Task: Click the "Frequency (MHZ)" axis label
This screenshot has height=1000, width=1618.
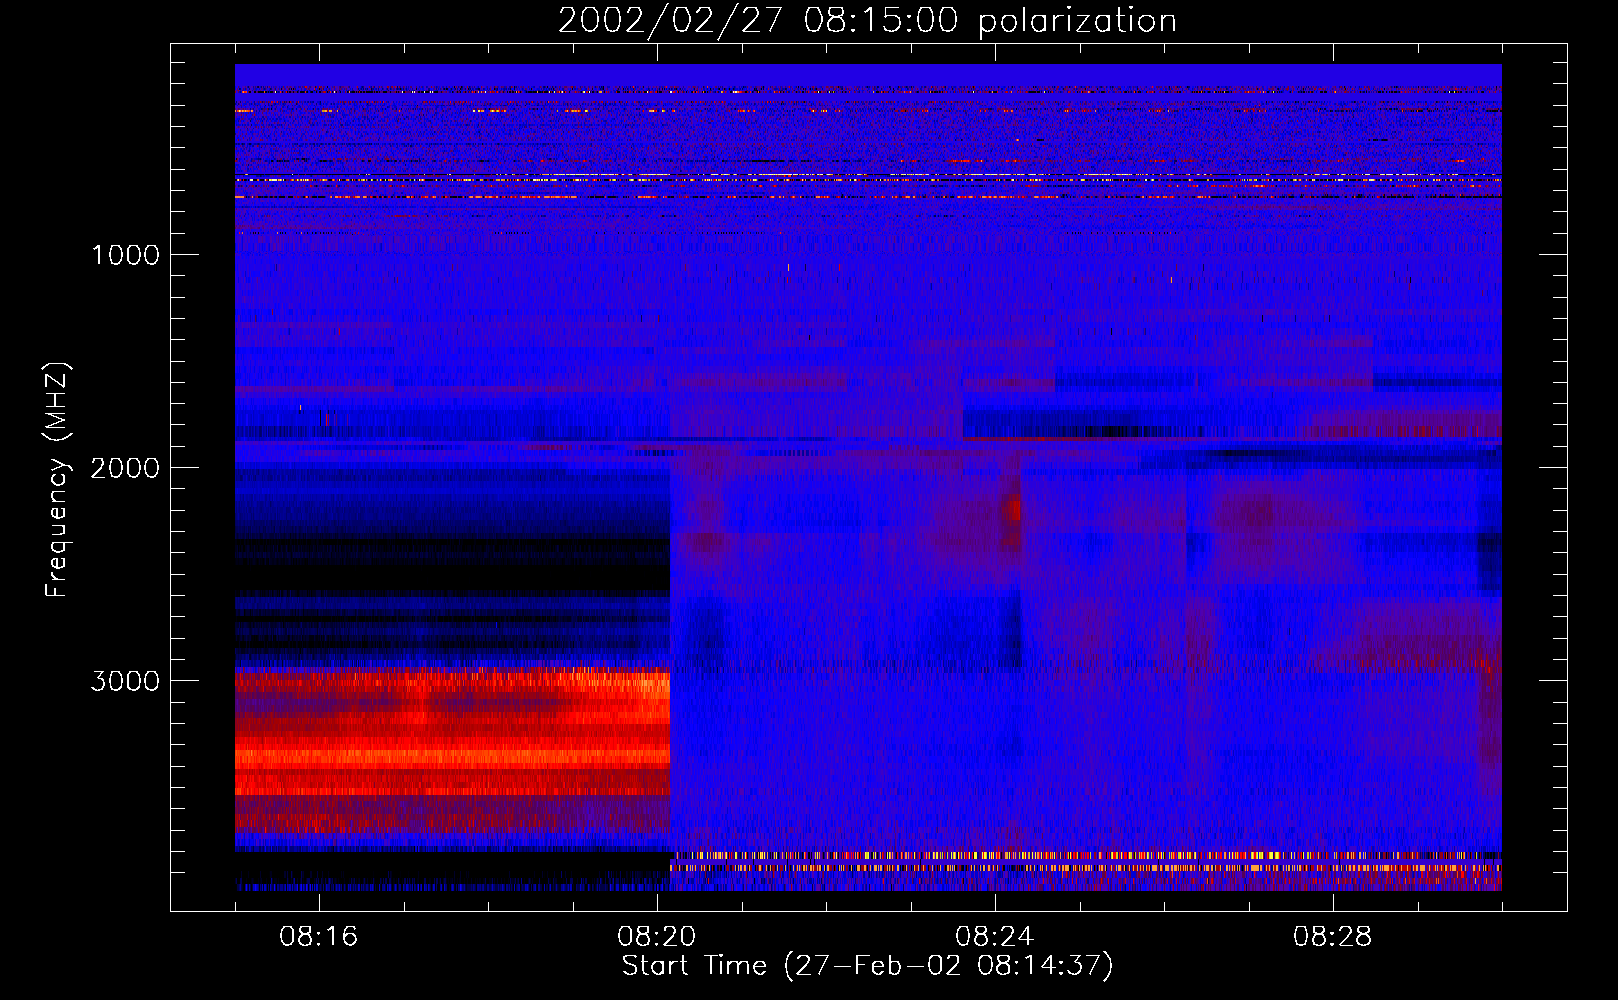Action: tap(57, 480)
